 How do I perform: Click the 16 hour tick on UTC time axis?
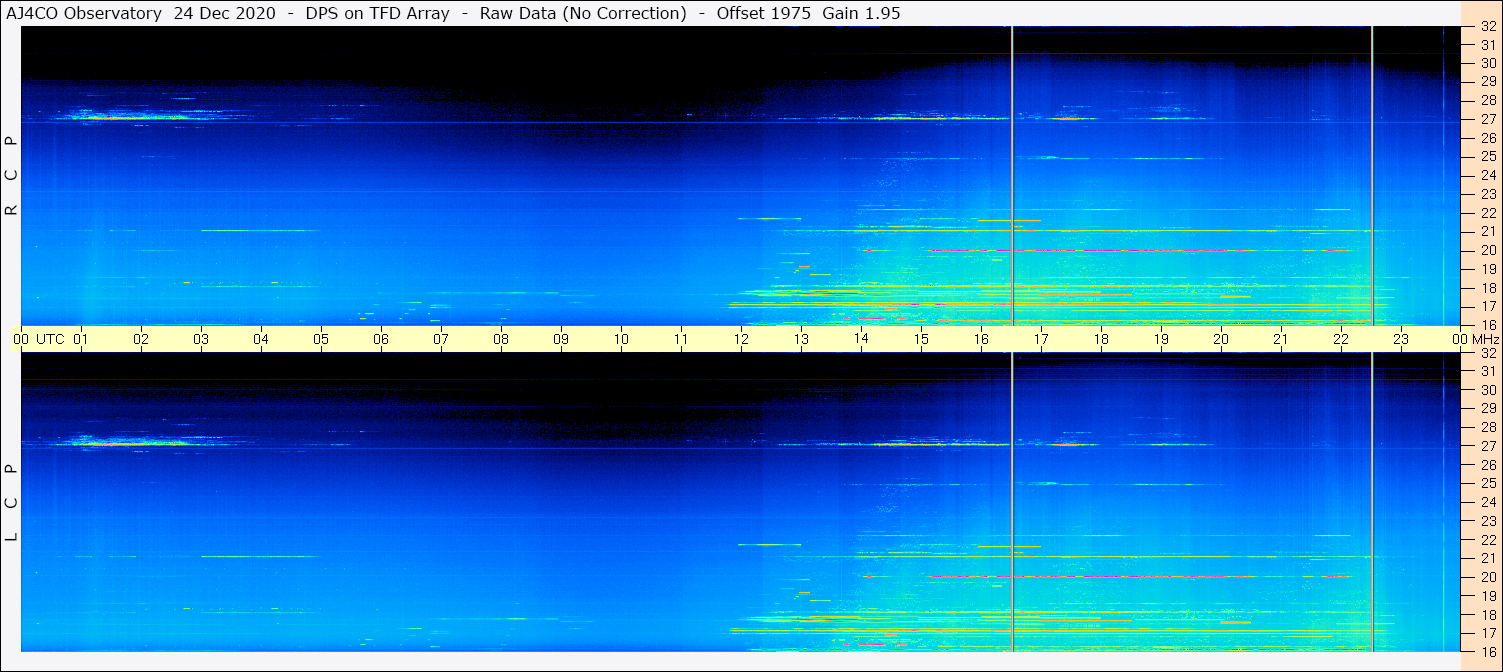coord(981,339)
